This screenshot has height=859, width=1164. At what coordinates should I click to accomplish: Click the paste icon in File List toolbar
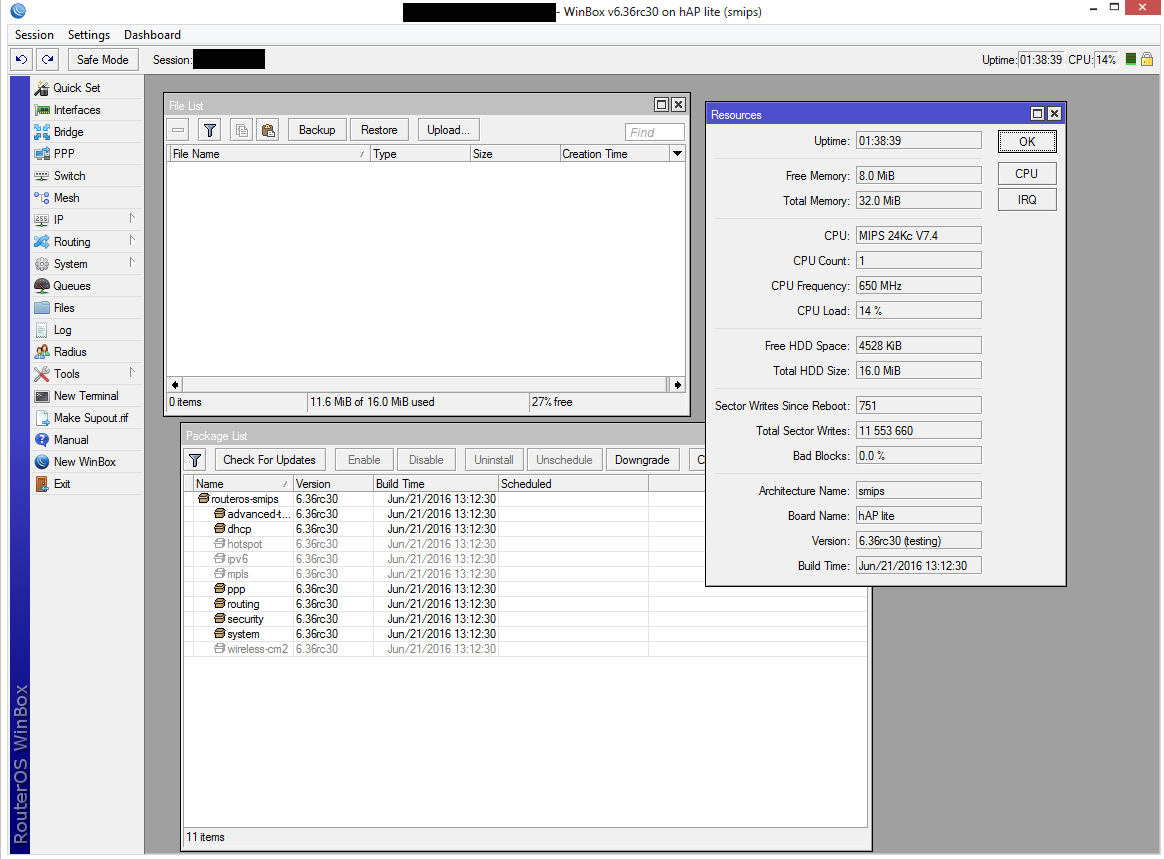point(268,130)
